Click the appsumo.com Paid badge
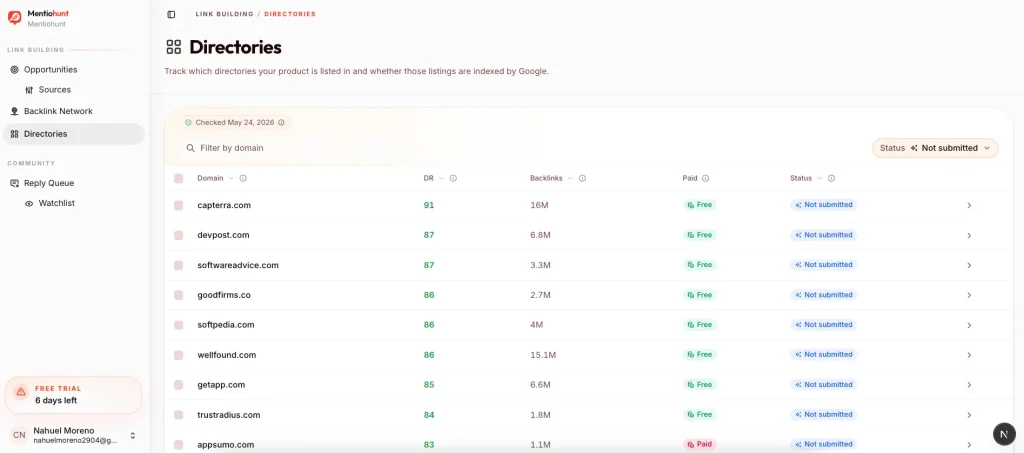The image size is (1024, 453). [x=699, y=445]
